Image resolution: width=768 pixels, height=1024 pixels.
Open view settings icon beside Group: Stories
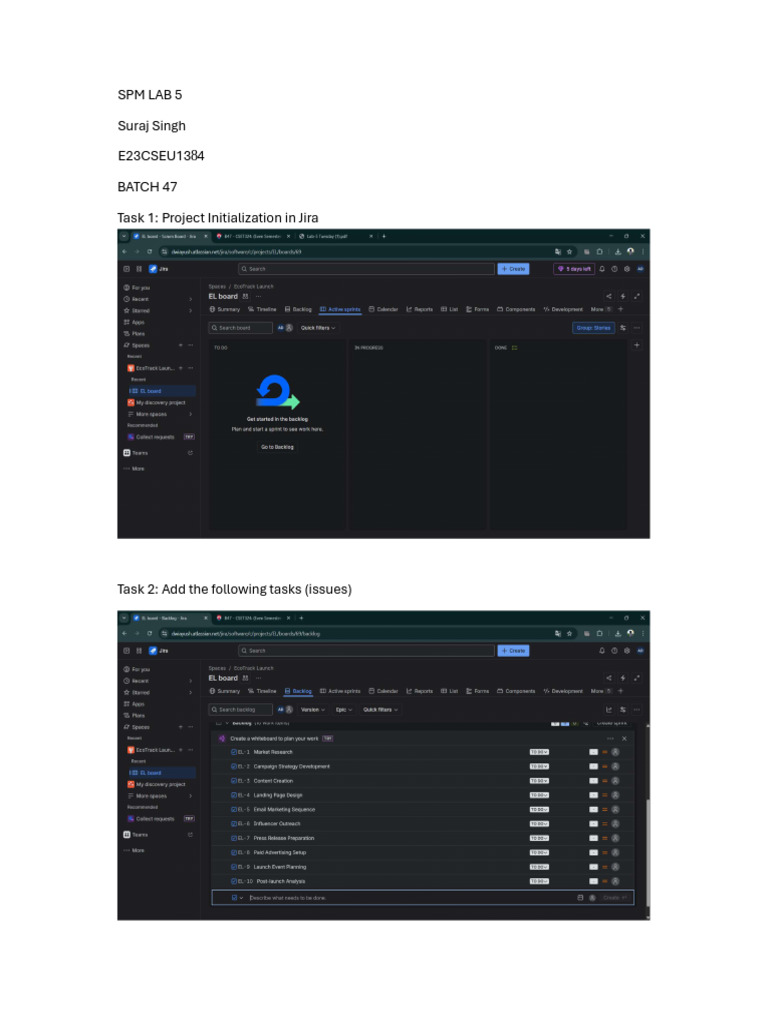point(623,328)
